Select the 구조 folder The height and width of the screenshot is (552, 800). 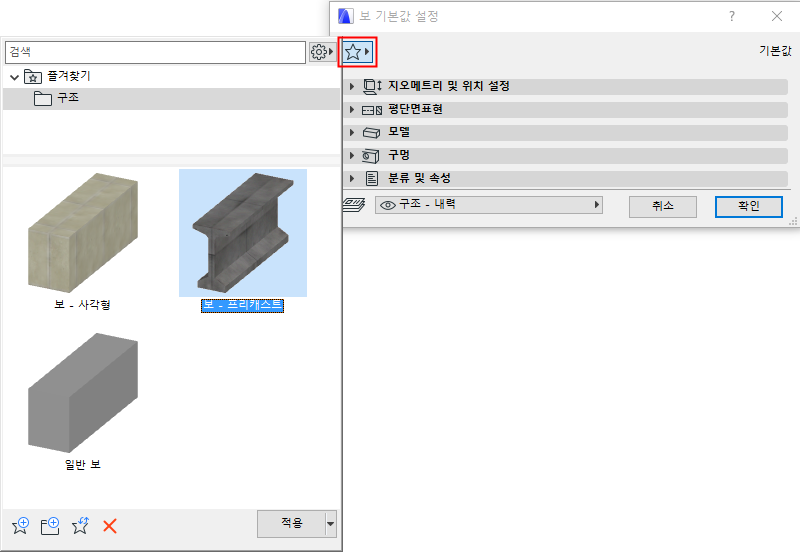[x=171, y=98]
